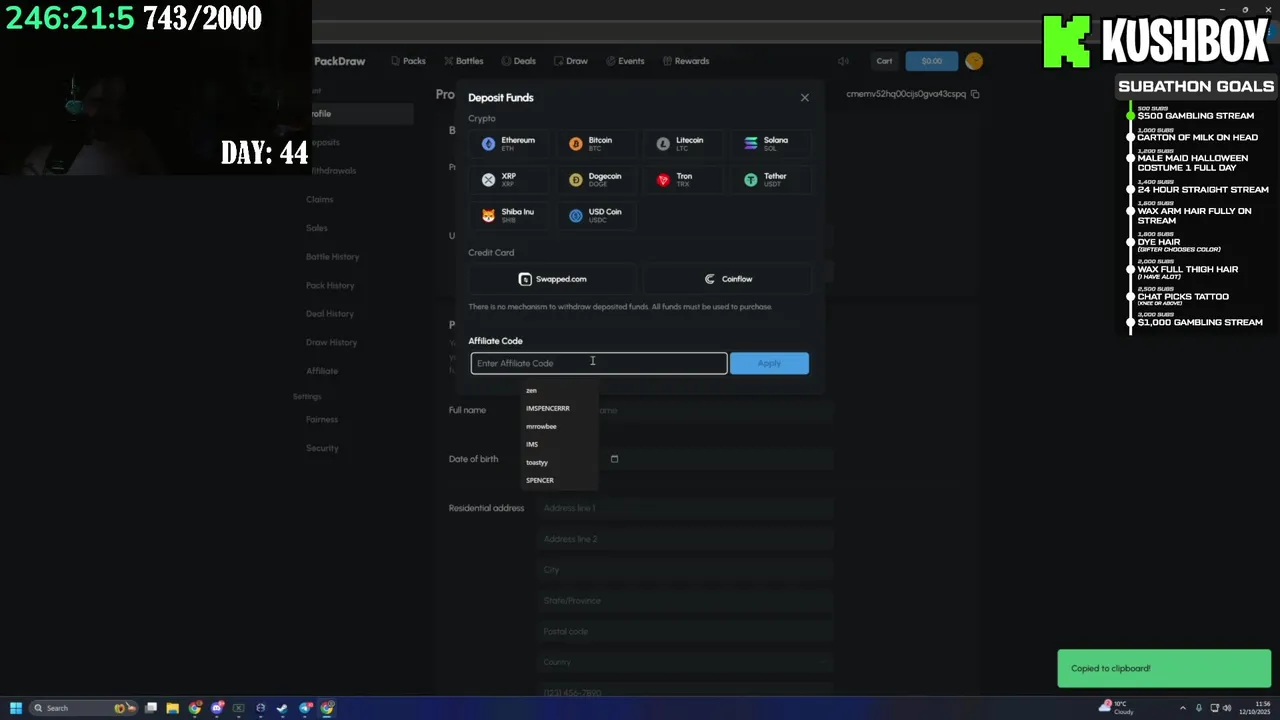This screenshot has width=1280, height=720.
Task: Open Telegram from the taskbar
Action: [x=305, y=708]
